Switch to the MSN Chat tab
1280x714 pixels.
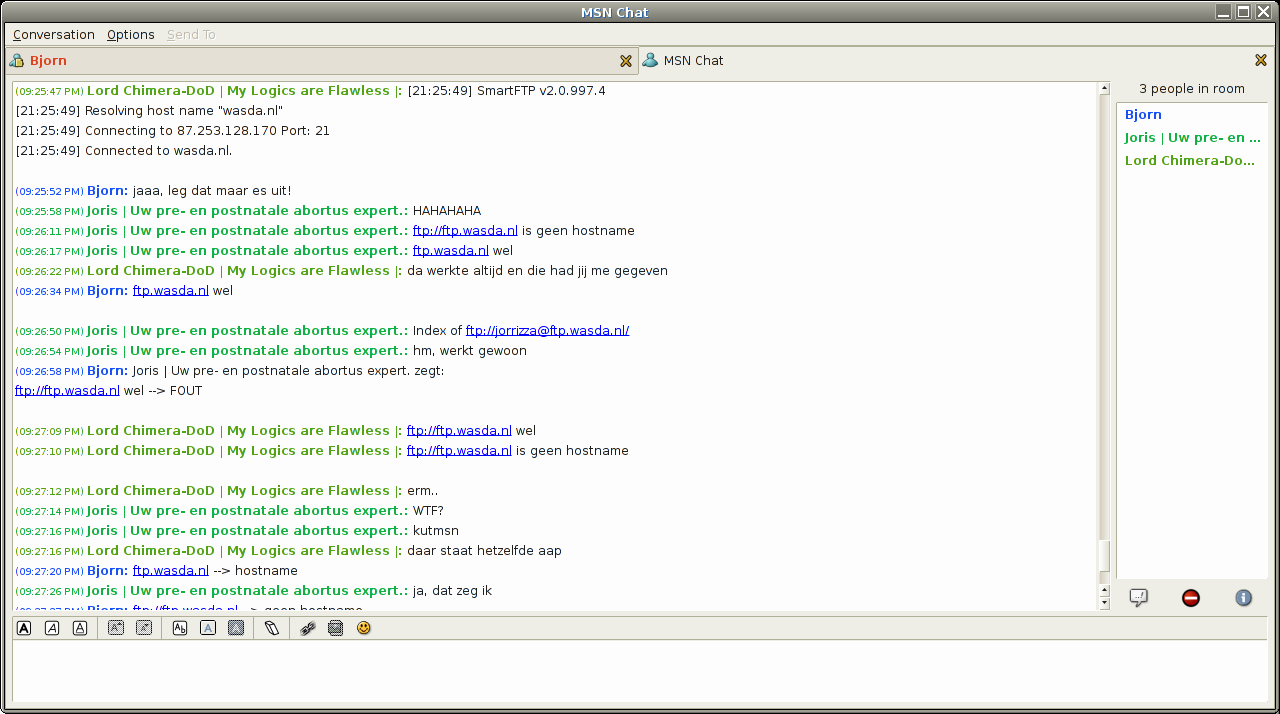coord(958,60)
